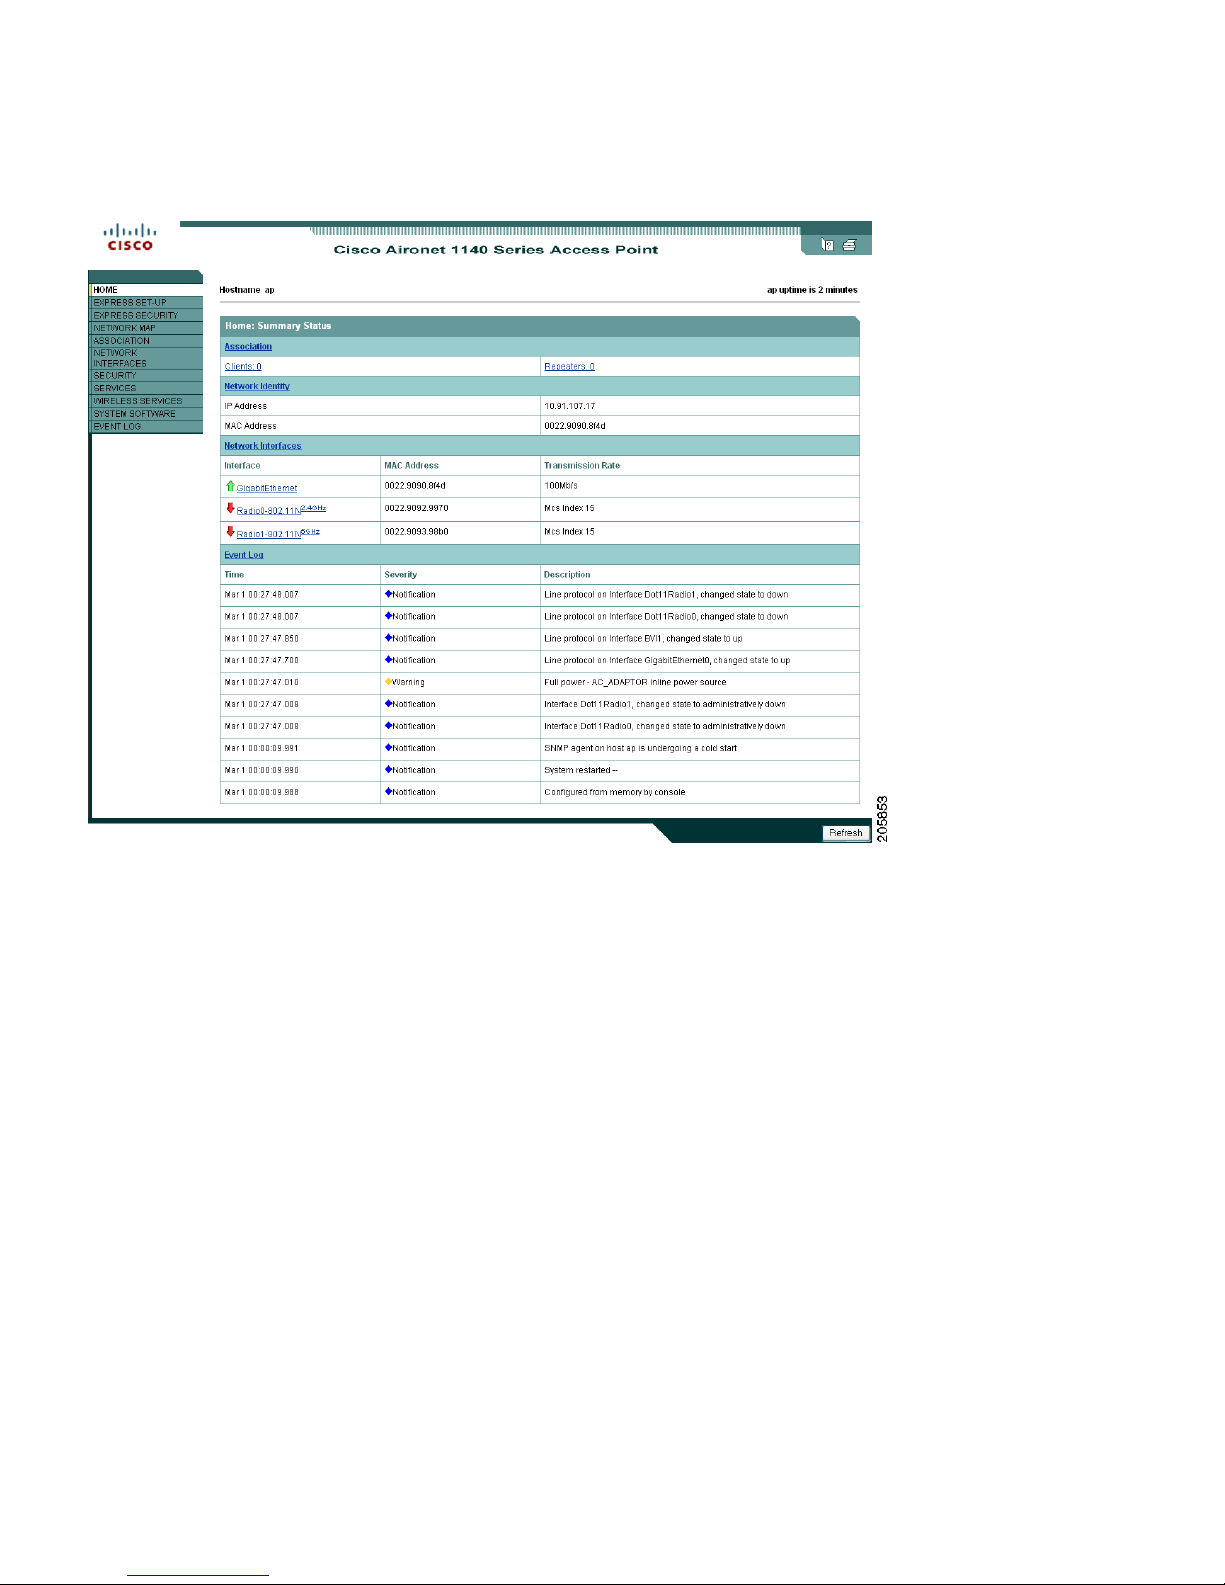Open the Association section link

248,347
